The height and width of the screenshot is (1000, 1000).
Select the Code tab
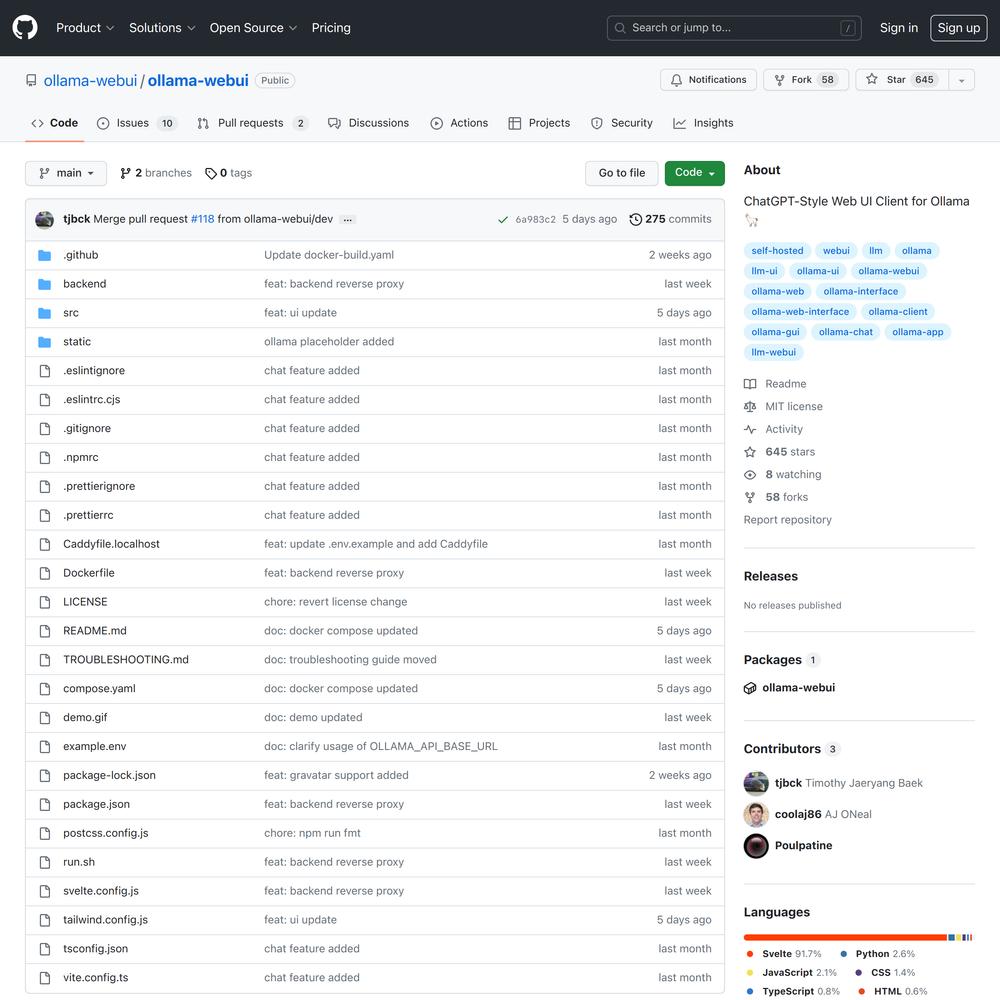click(x=54, y=123)
